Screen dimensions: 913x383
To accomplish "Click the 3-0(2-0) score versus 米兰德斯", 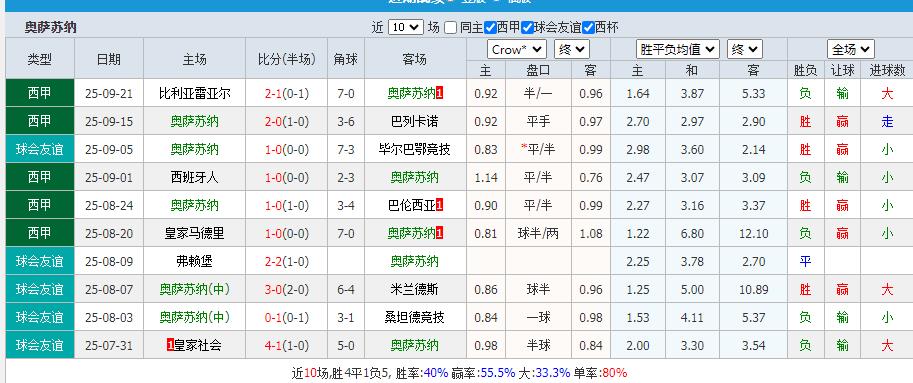I will 286,289.
